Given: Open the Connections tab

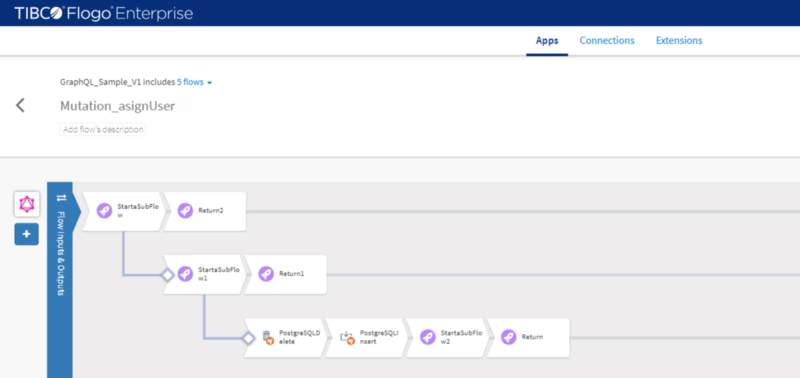Looking at the screenshot, I should click(607, 40).
